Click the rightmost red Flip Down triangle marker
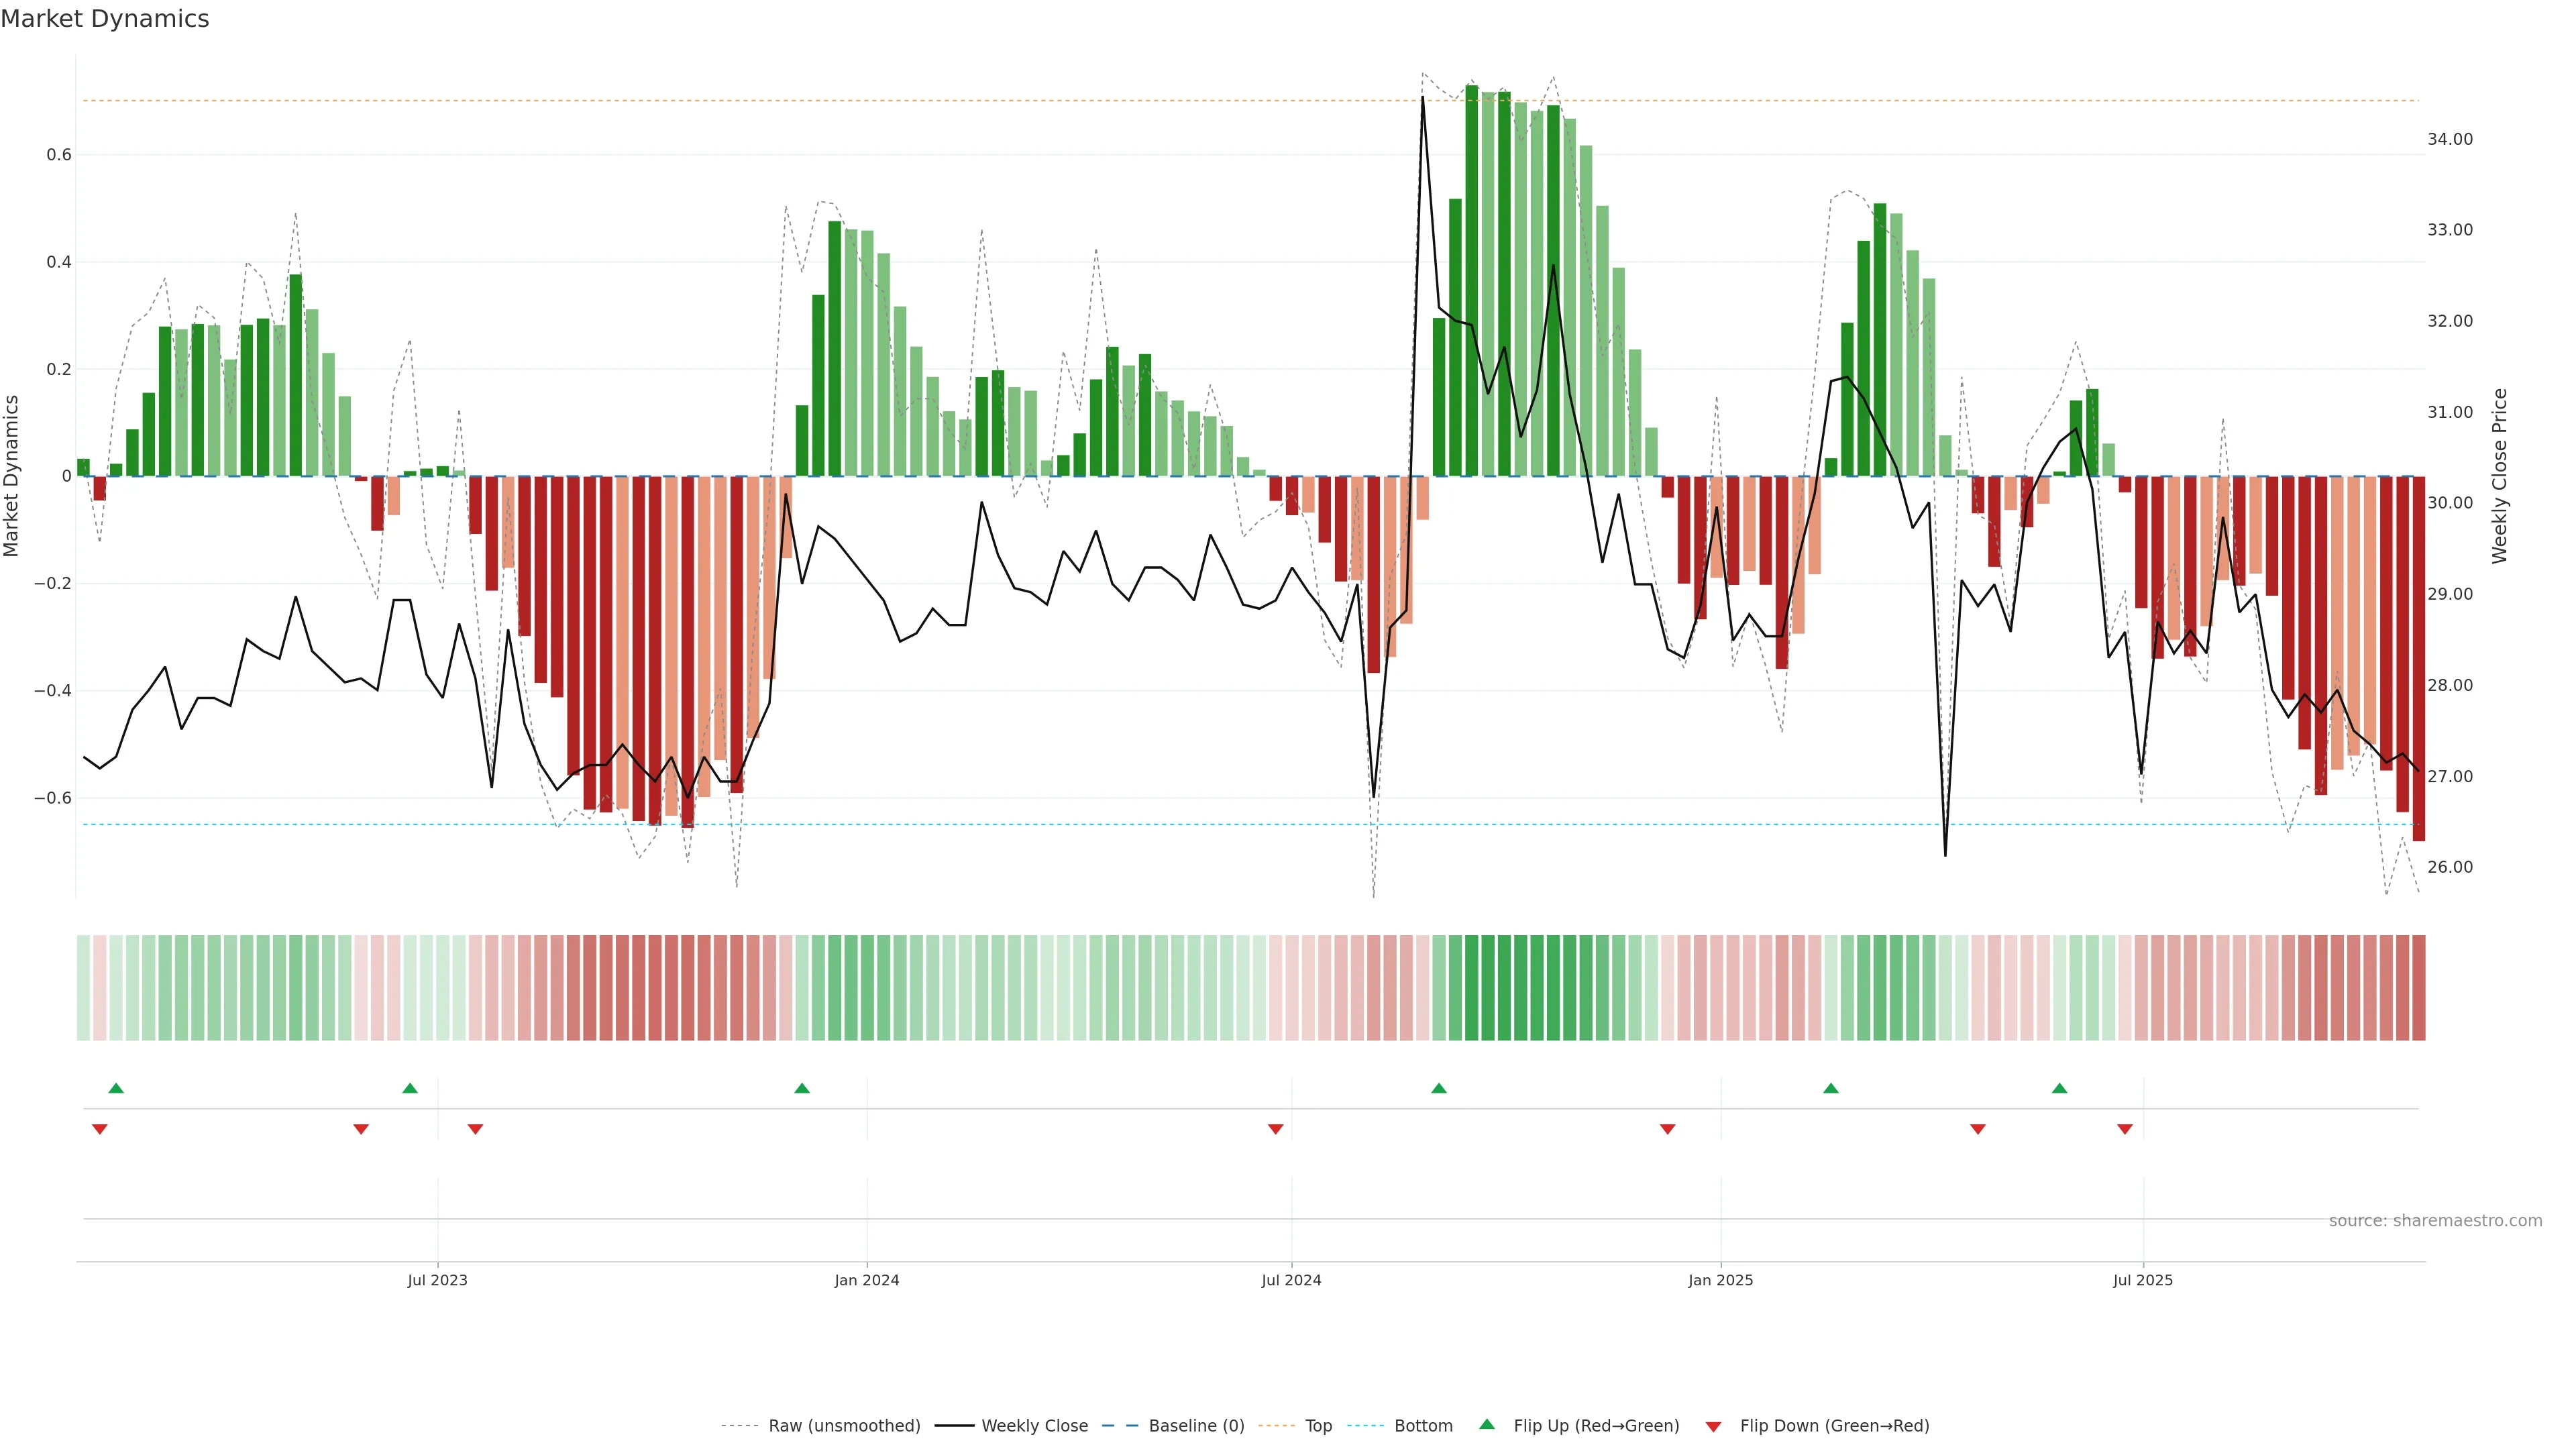Screen dimensions: 2576x1449 click(x=2125, y=1129)
